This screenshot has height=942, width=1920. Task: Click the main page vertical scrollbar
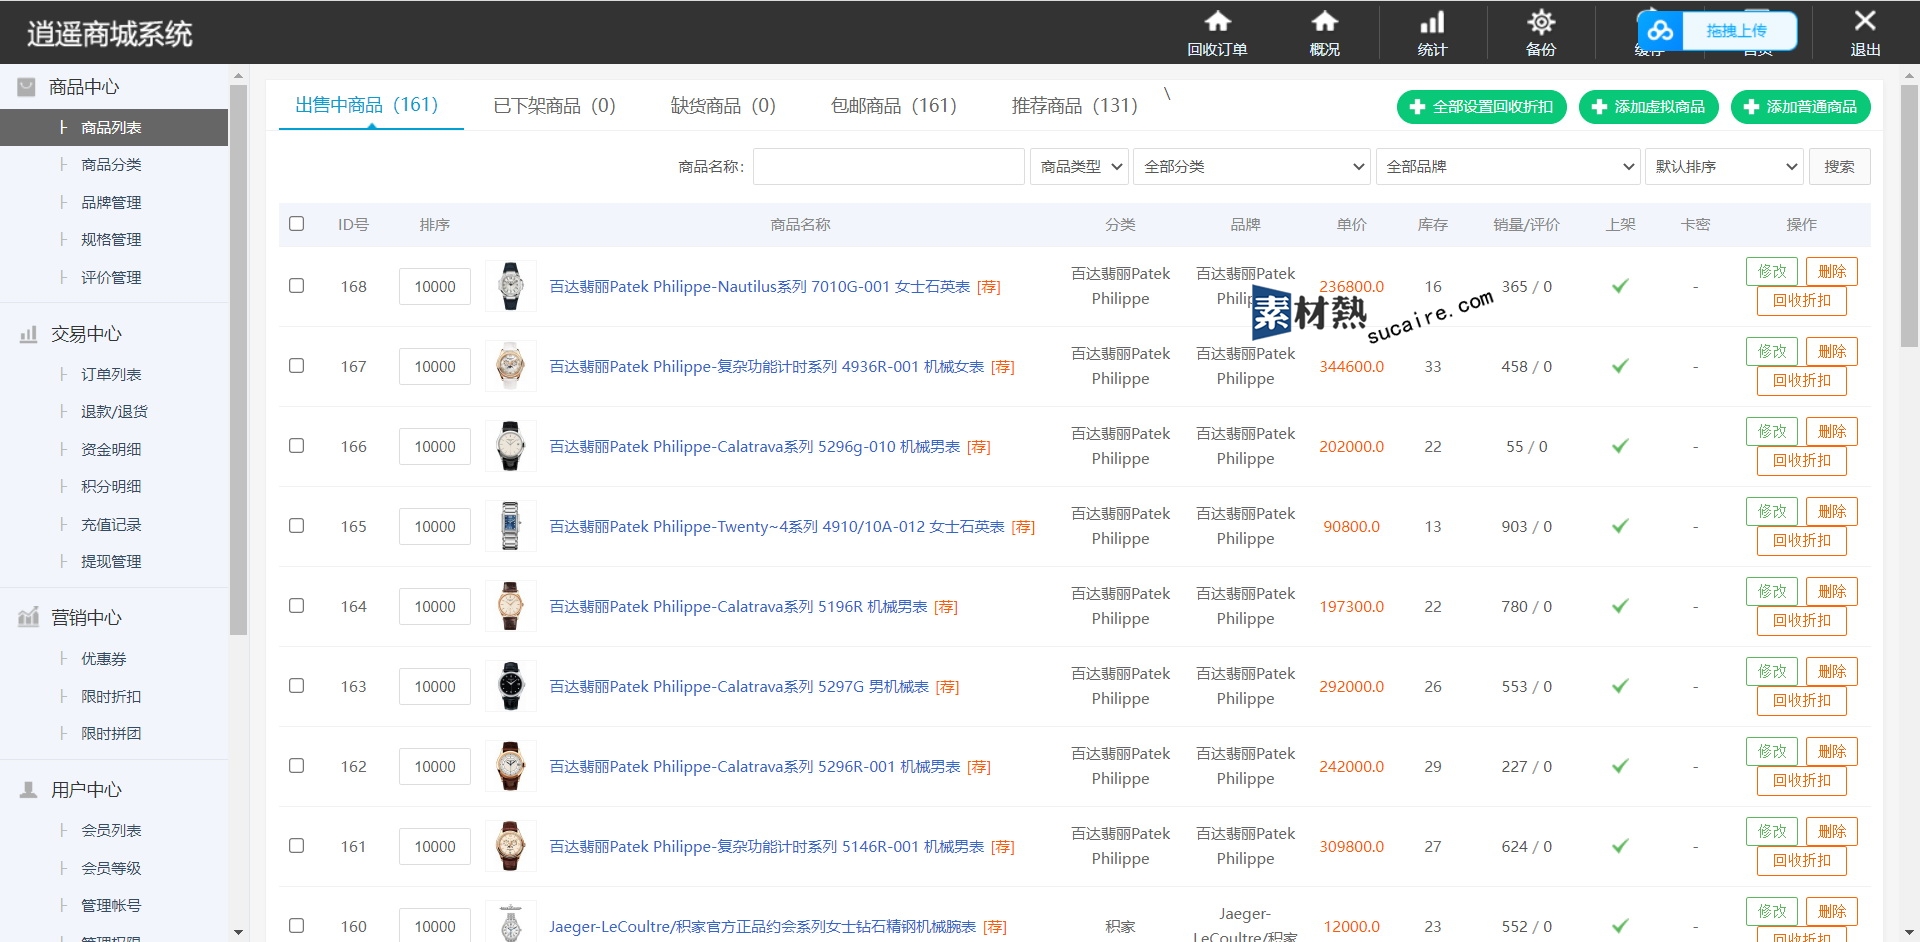pos(1909,215)
